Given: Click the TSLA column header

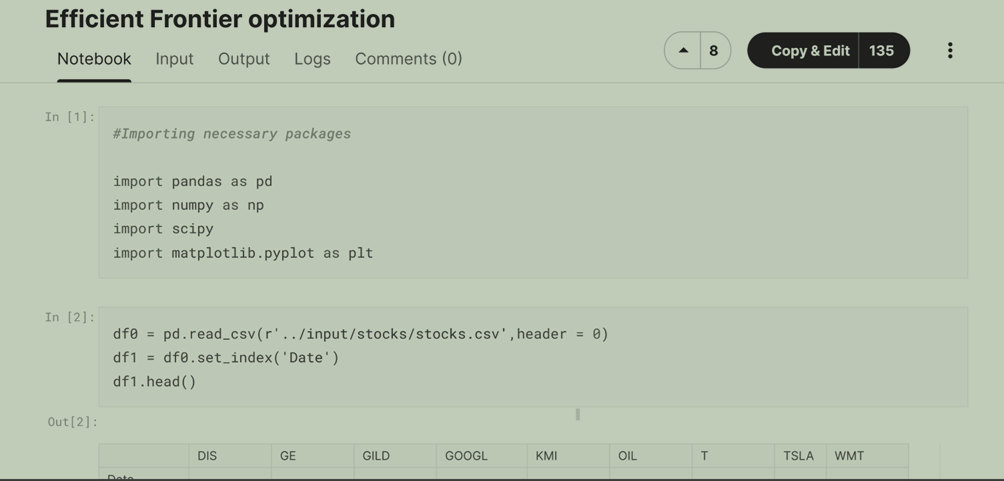Looking at the screenshot, I should coord(798,456).
